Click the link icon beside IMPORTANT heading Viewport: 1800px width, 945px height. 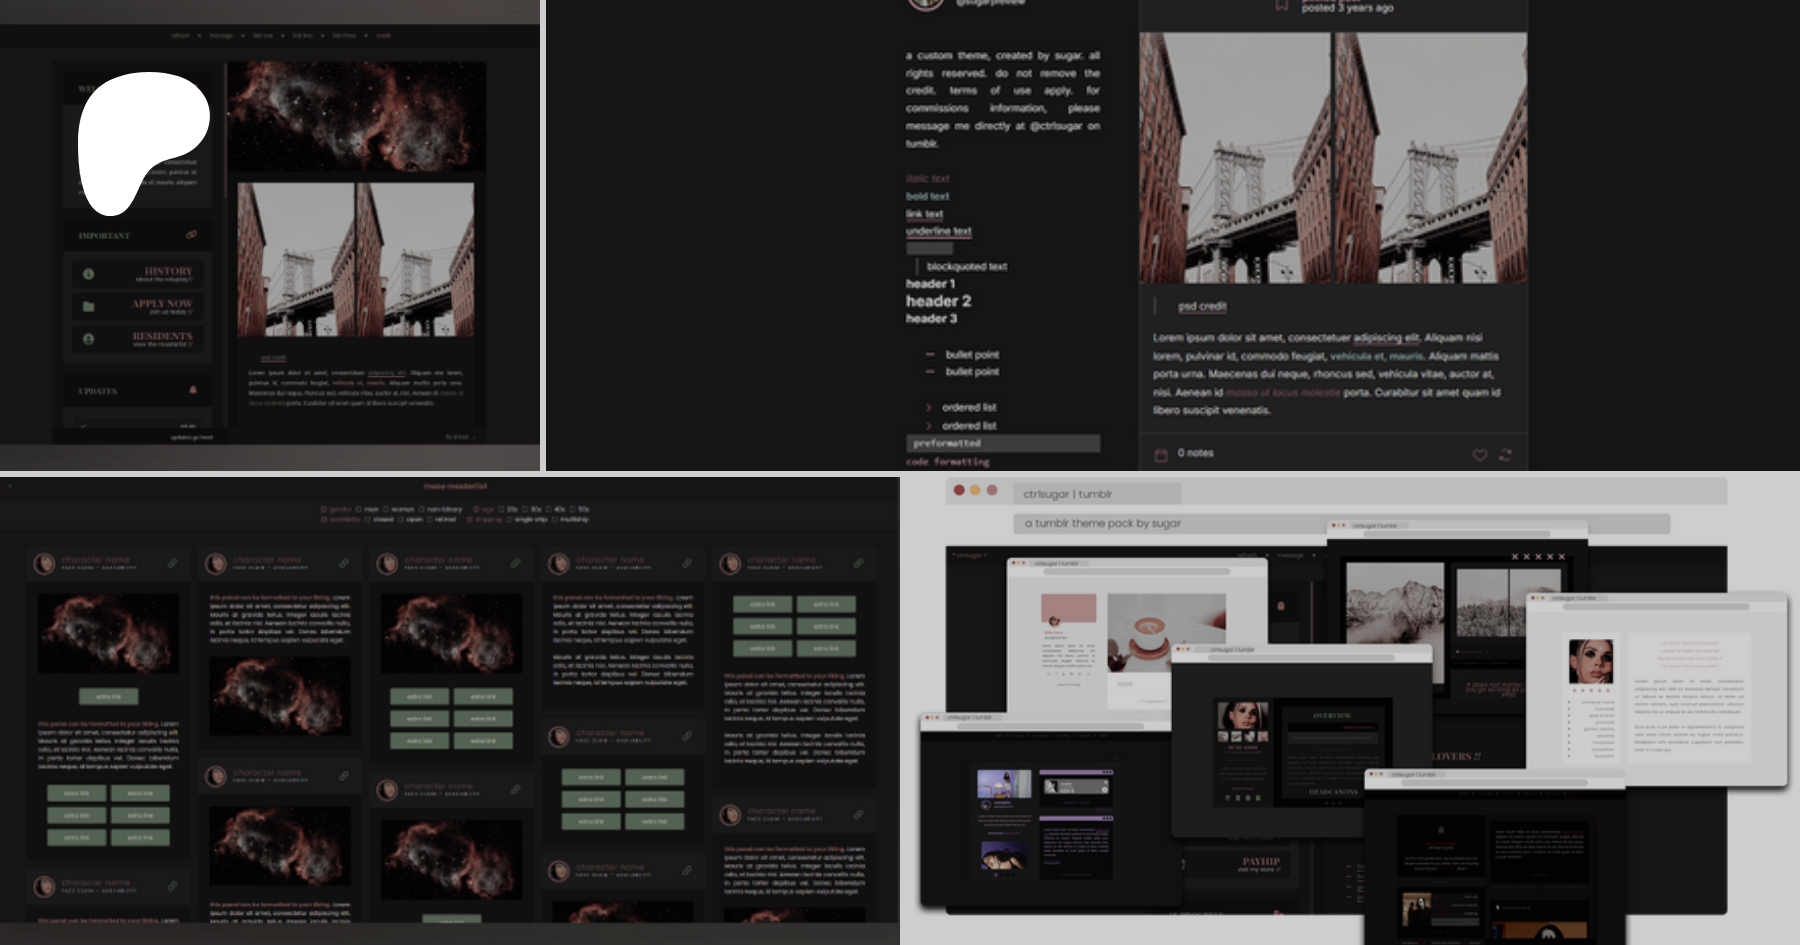click(191, 235)
